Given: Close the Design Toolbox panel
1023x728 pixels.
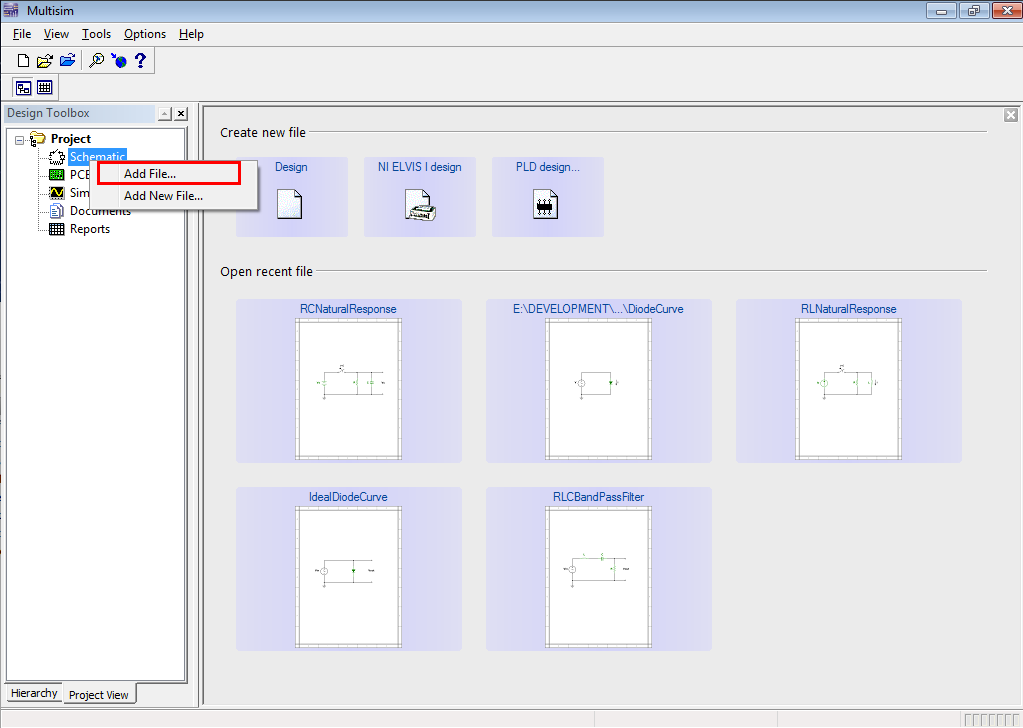Looking at the screenshot, I should point(181,114).
